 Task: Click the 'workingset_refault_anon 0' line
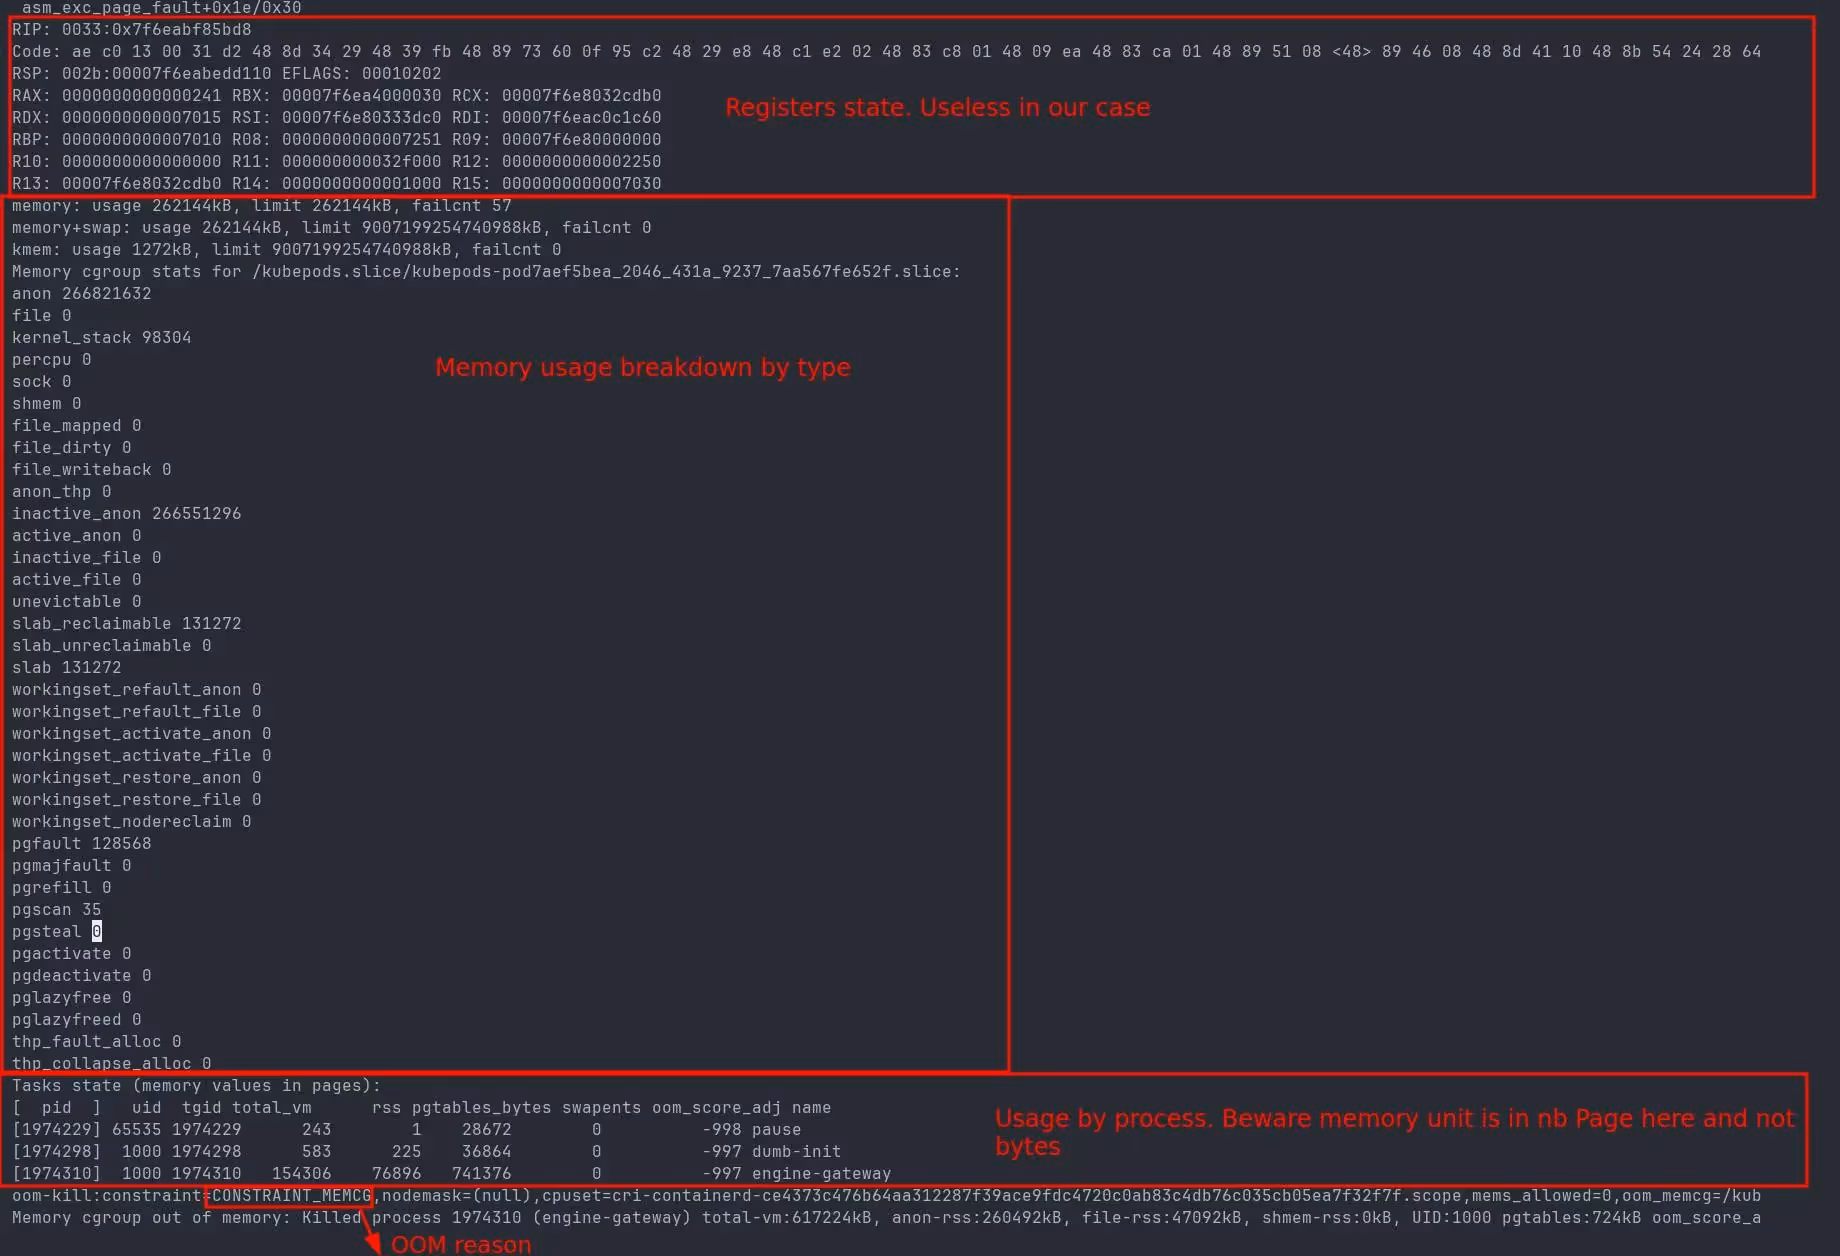pyautogui.click(x=137, y=690)
